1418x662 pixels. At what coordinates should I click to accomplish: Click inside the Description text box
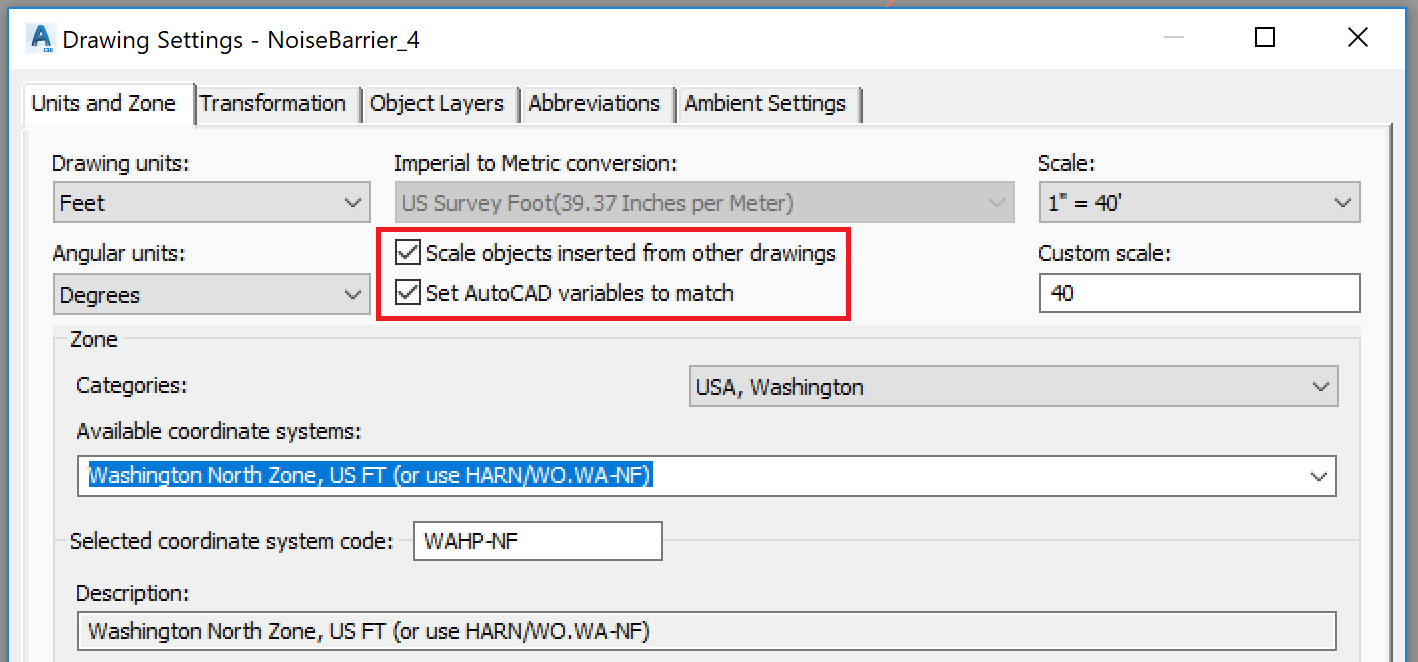708,631
